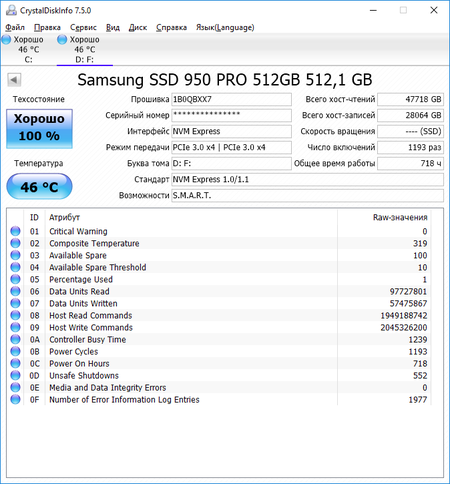The height and width of the screenshot is (484, 450).
Task: Open the Справка menu
Action: pyautogui.click(x=171, y=27)
